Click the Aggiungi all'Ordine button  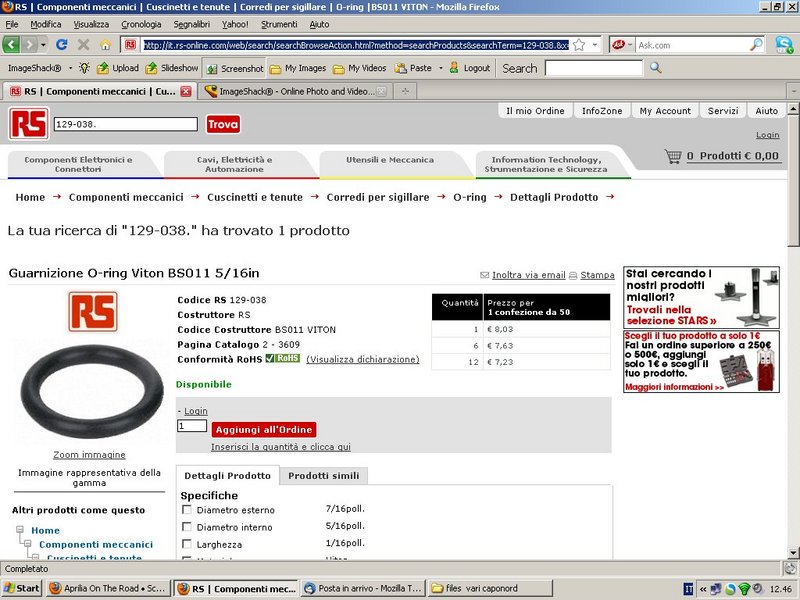pos(264,430)
